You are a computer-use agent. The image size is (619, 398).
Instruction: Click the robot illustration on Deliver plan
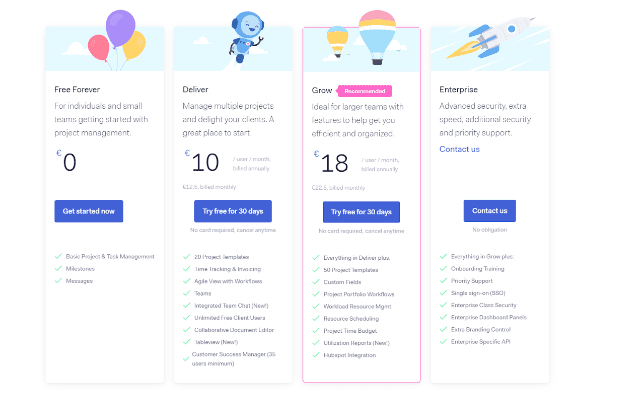coord(246,37)
